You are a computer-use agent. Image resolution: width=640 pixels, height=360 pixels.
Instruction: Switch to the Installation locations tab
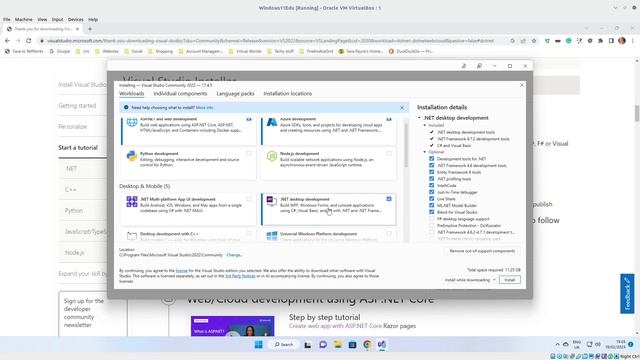pos(287,93)
